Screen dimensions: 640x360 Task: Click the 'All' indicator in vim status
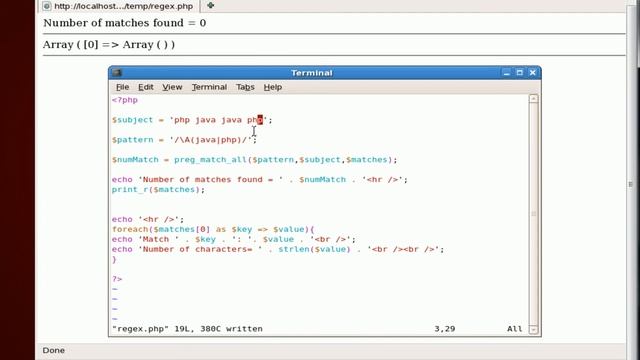[x=515, y=329]
